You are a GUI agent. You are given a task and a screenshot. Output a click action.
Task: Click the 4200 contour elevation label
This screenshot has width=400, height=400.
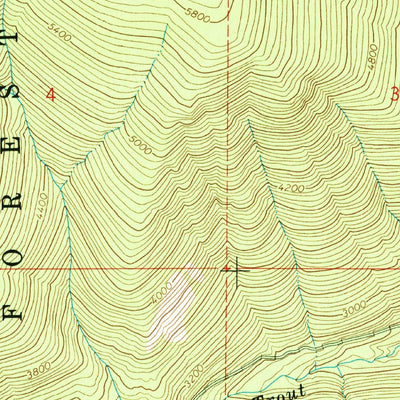tap(291, 188)
